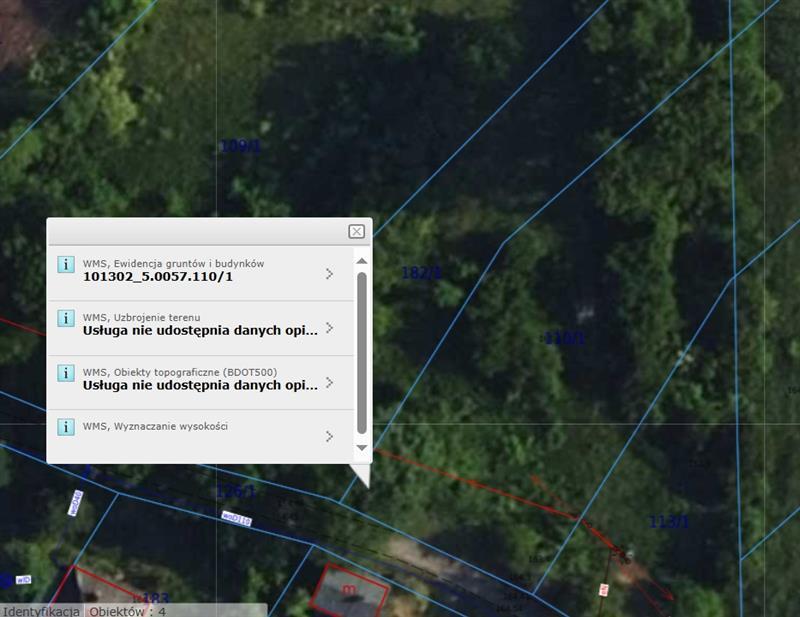Click parcel label 109/1 on map
Viewport: 800px width, 617px height.
point(240,147)
